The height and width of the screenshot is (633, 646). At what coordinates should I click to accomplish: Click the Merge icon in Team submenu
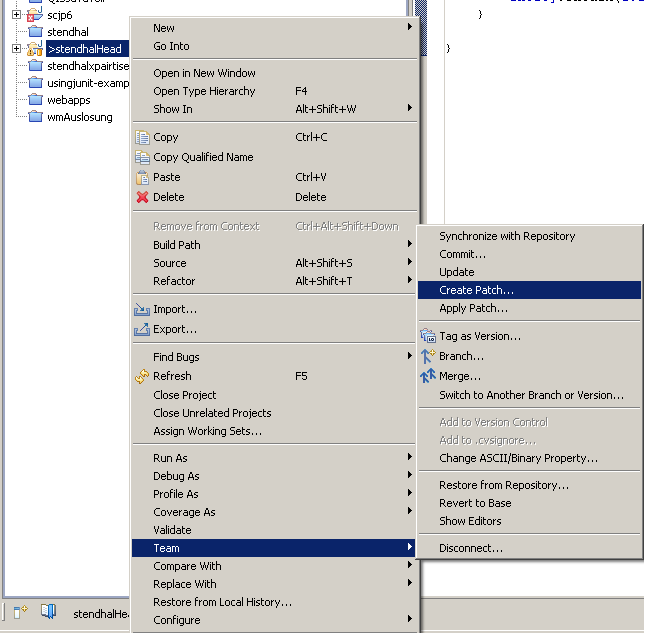pyautogui.click(x=428, y=376)
